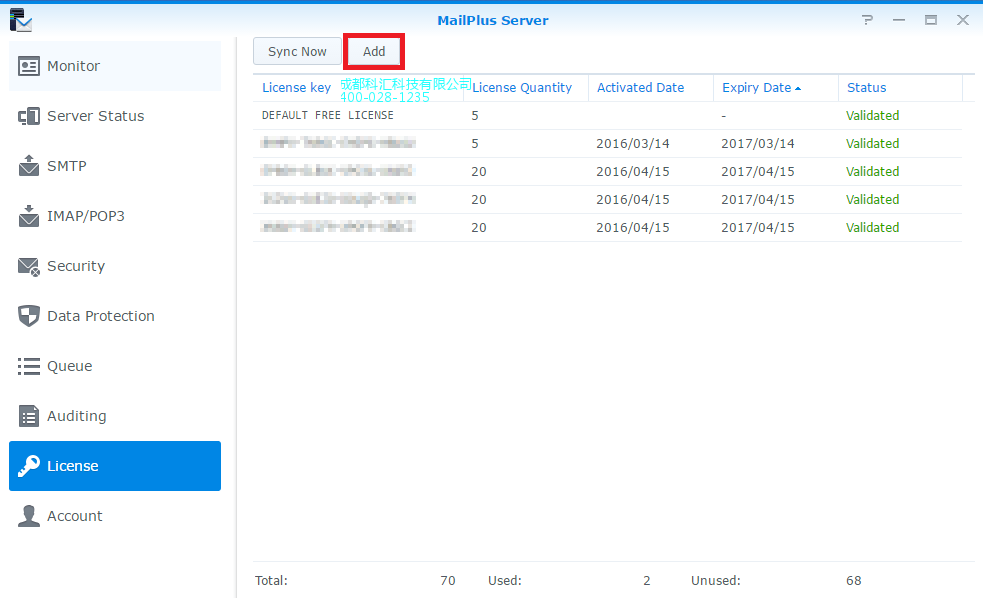
Task: Click Used value 2
Action: [x=646, y=580]
